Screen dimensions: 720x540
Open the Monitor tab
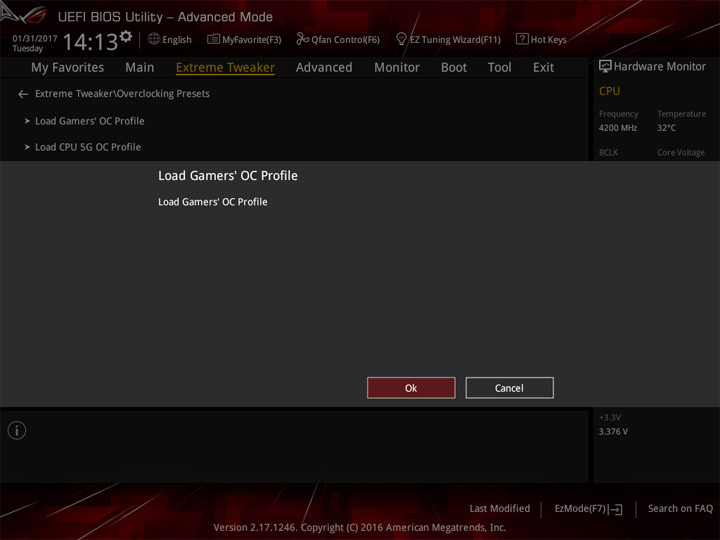click(x=397, y=68)
